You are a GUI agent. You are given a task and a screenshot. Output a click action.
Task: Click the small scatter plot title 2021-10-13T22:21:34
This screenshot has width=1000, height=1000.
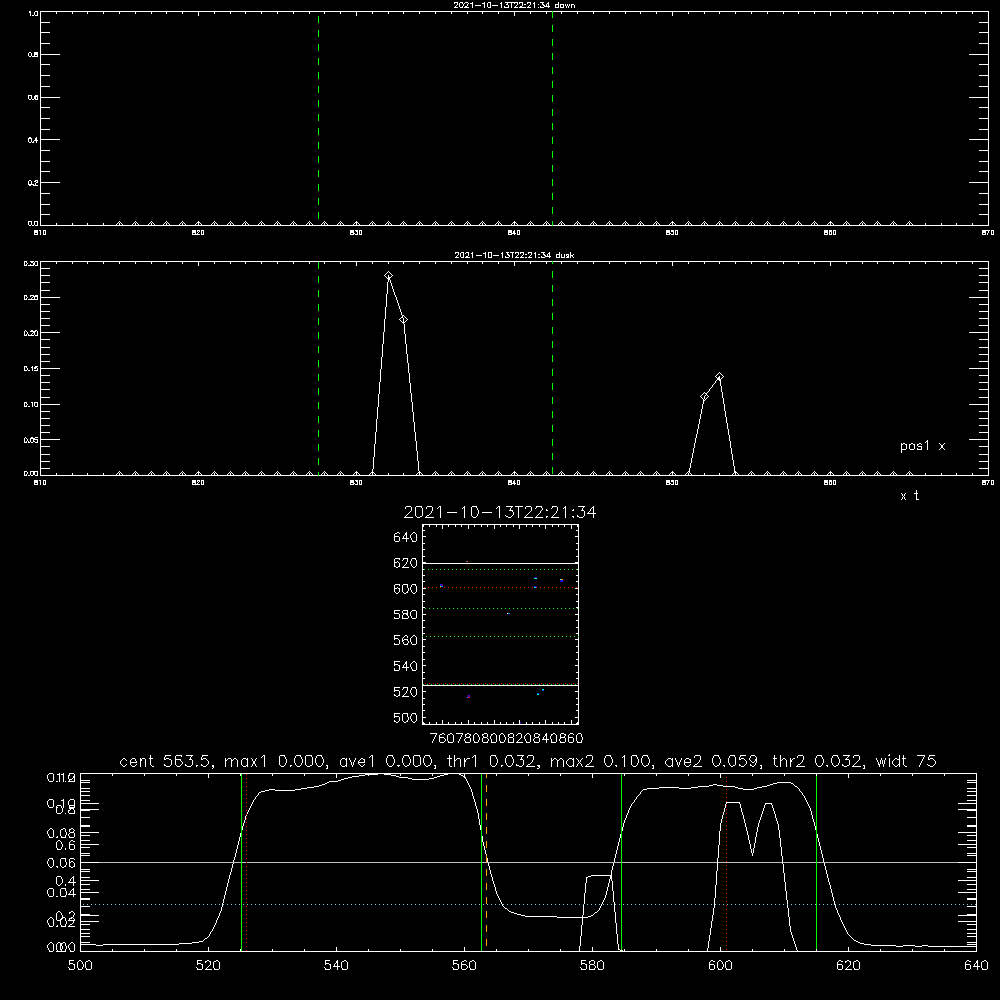(x=500, y=512)
